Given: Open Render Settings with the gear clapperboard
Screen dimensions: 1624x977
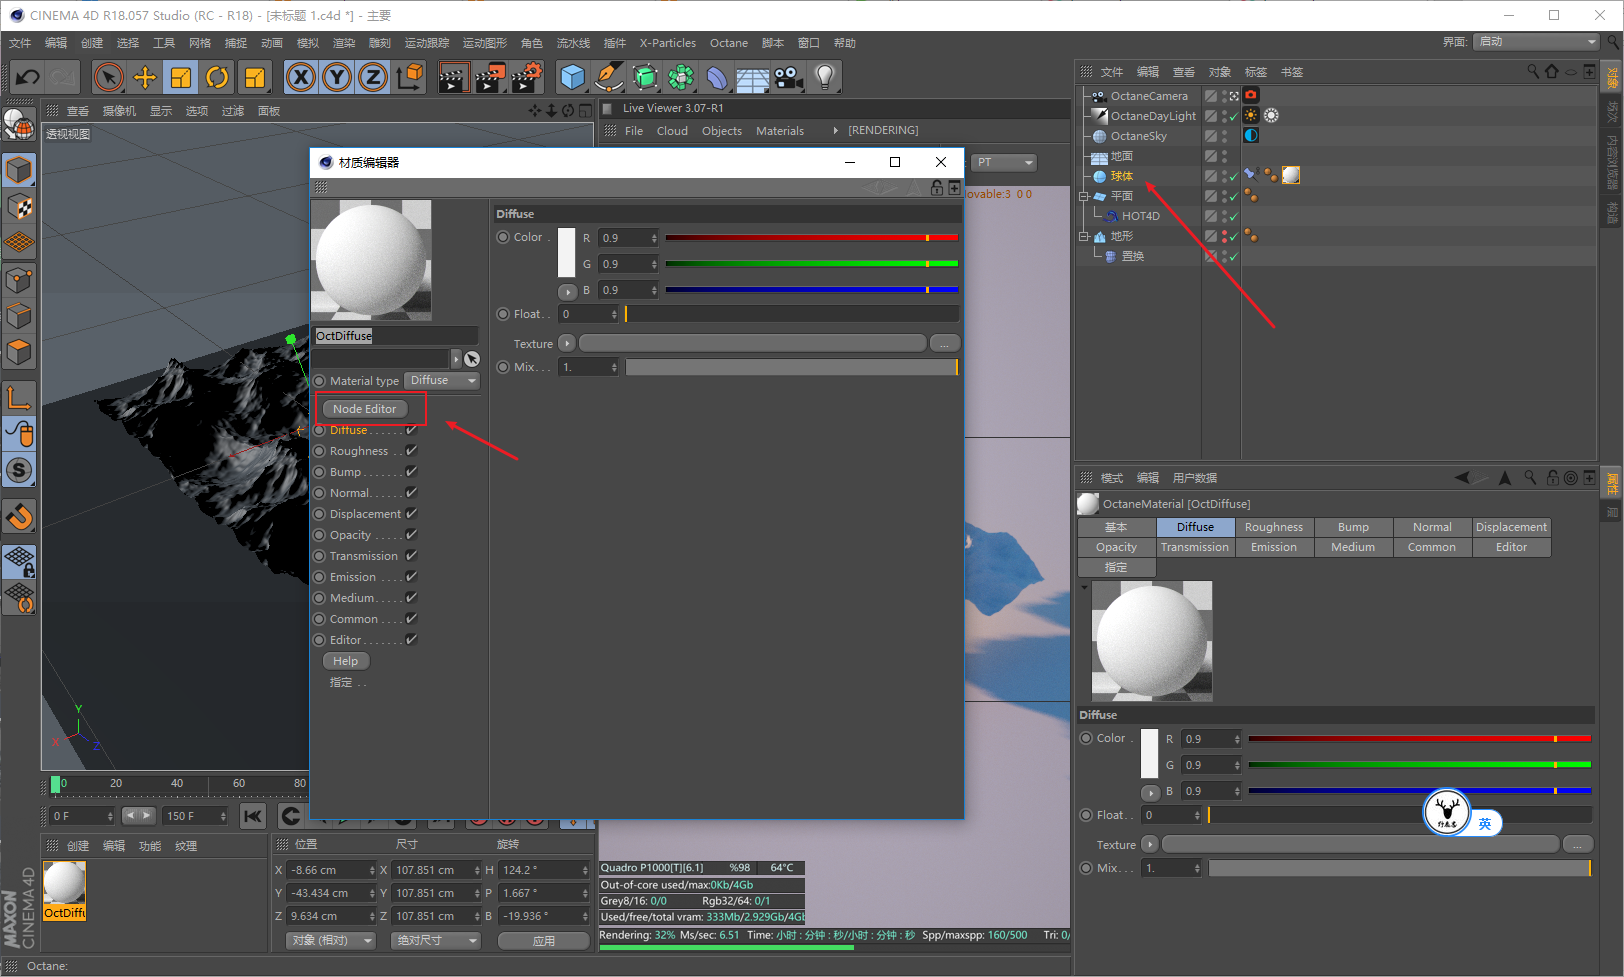Looking at the screenshot, I should 527,77.
